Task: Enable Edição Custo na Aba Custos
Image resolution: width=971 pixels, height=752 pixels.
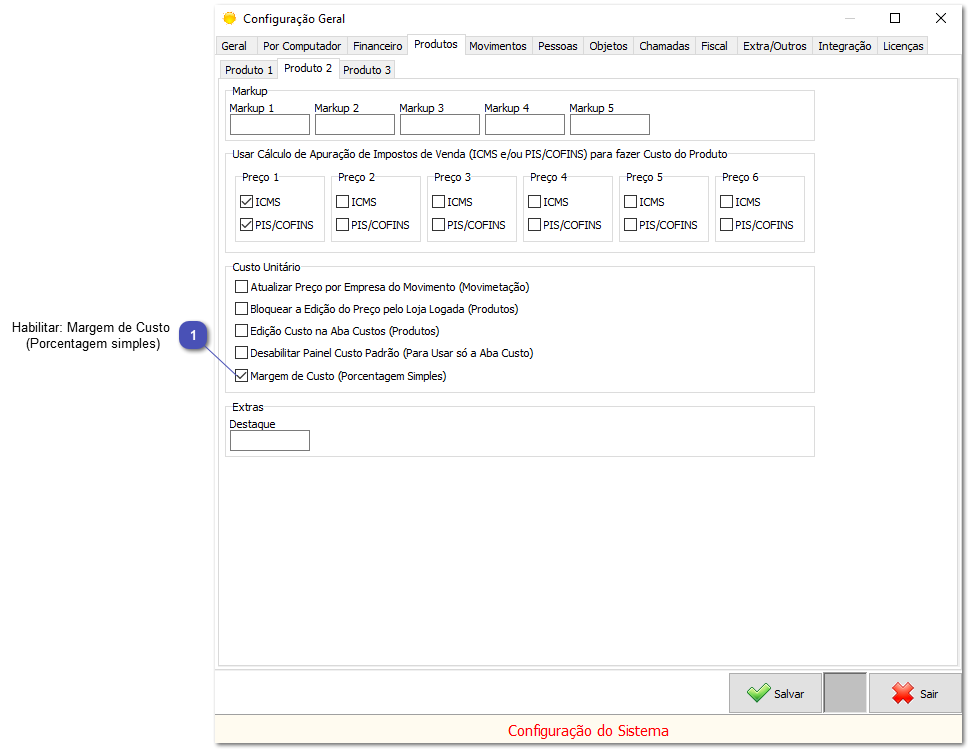Action: coord(241,331)
